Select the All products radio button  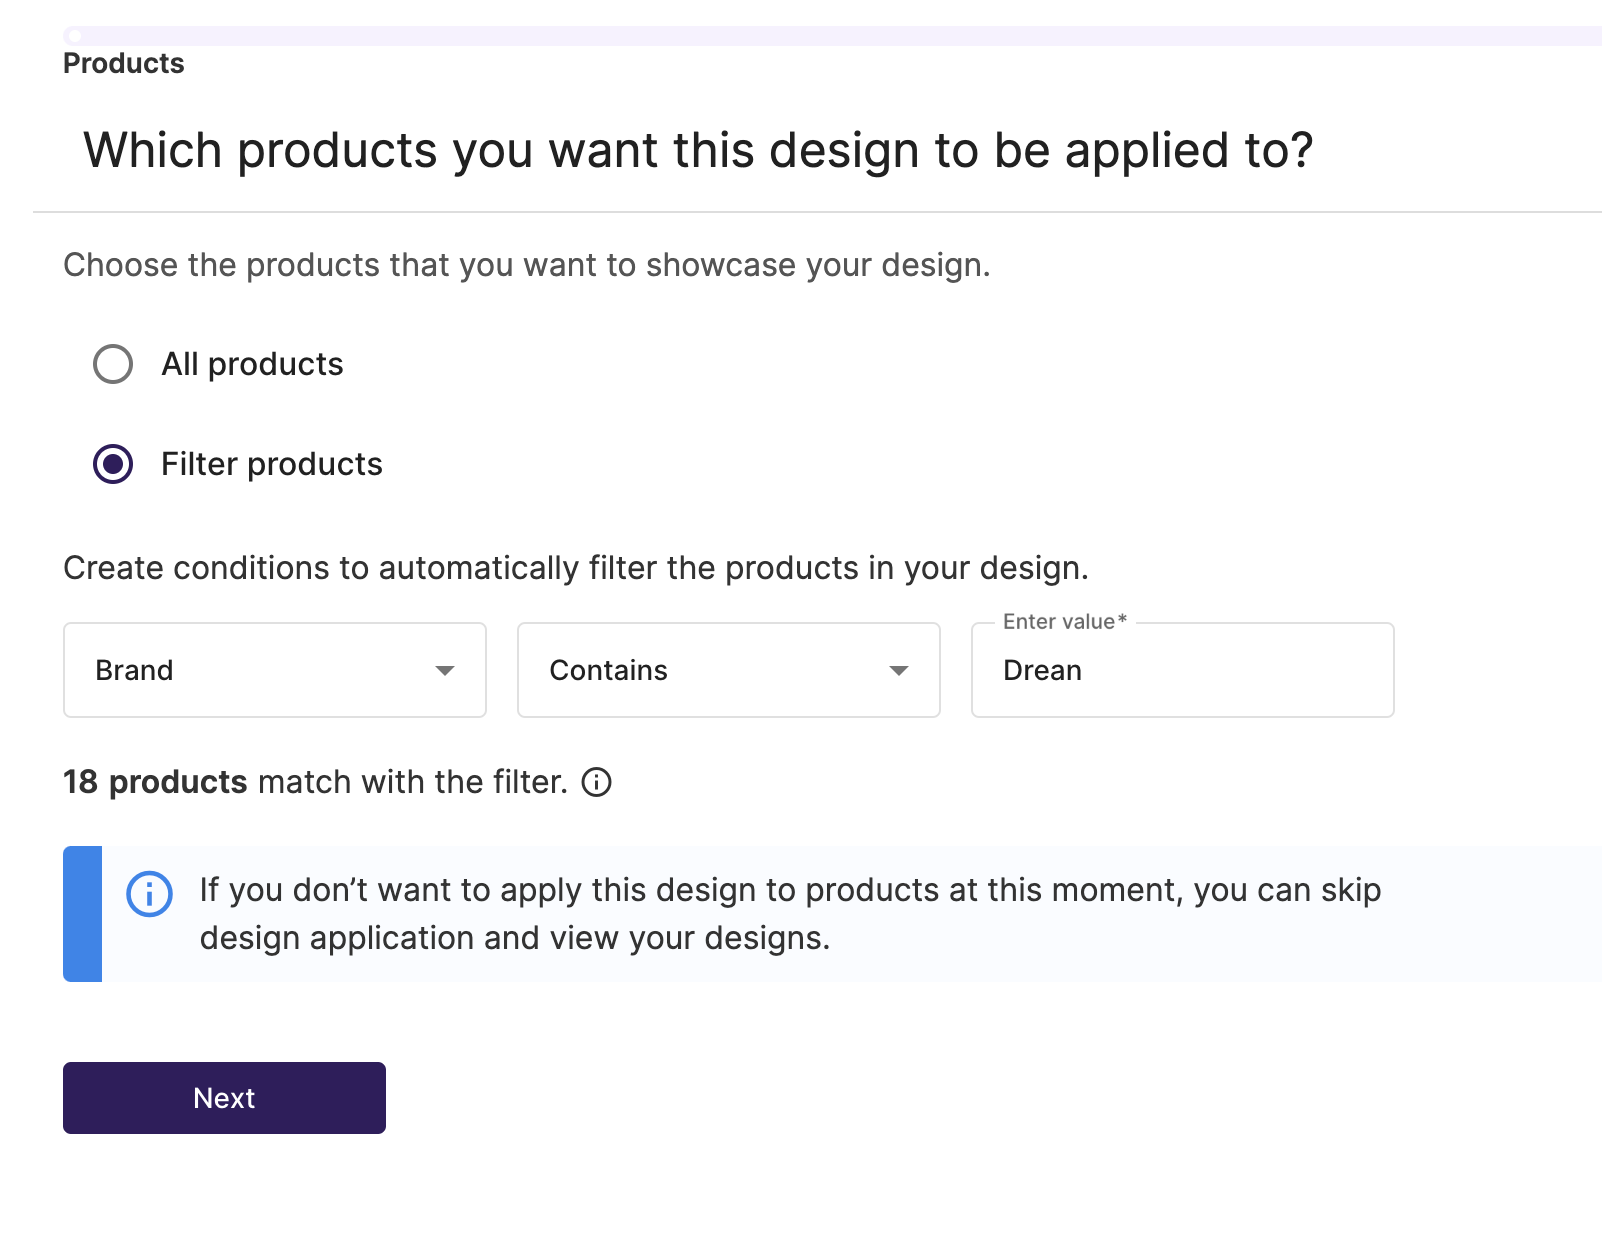(113, 364)
